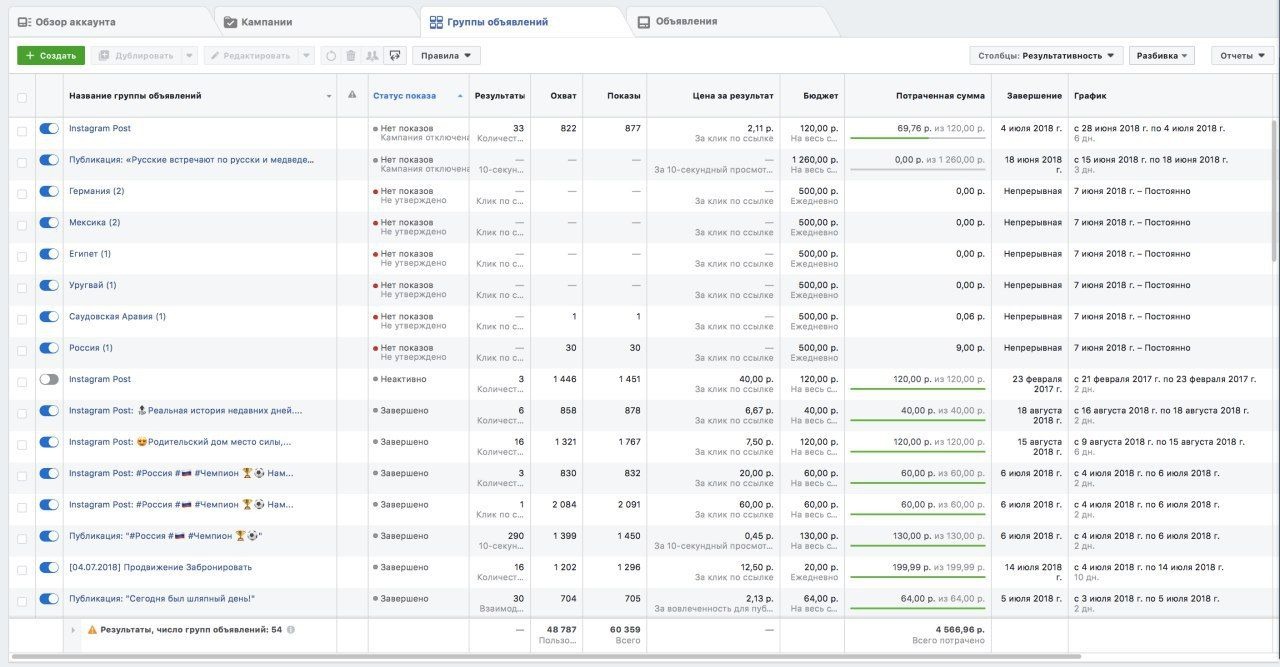Tick the checkbox for Россия (1) row
Image resolution: width=1280 pixels, height=667 pixels.
(22, 349)
